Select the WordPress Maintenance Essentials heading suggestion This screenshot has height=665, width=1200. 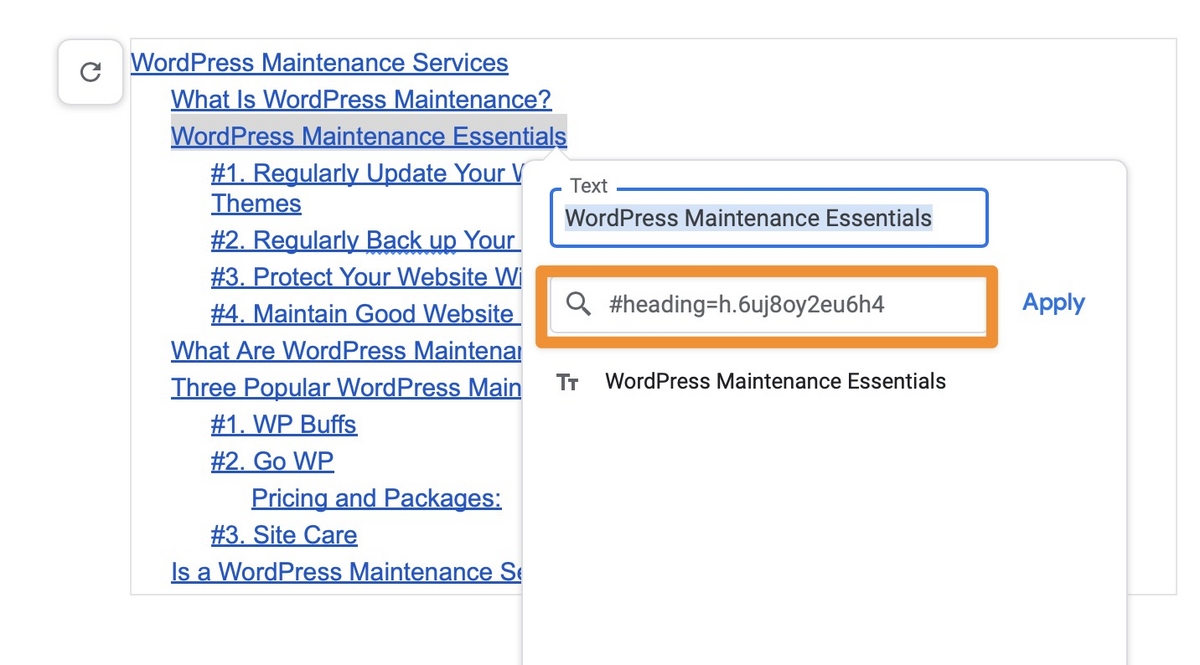pyautogui.click(x=775, y=382)
